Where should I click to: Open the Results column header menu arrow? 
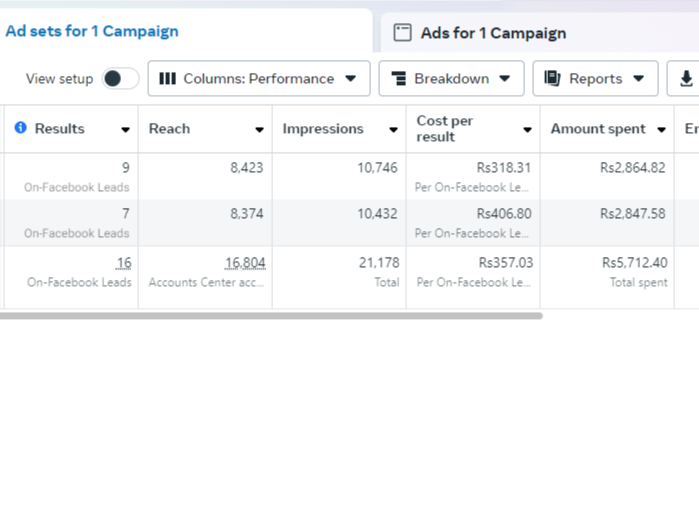125,130
